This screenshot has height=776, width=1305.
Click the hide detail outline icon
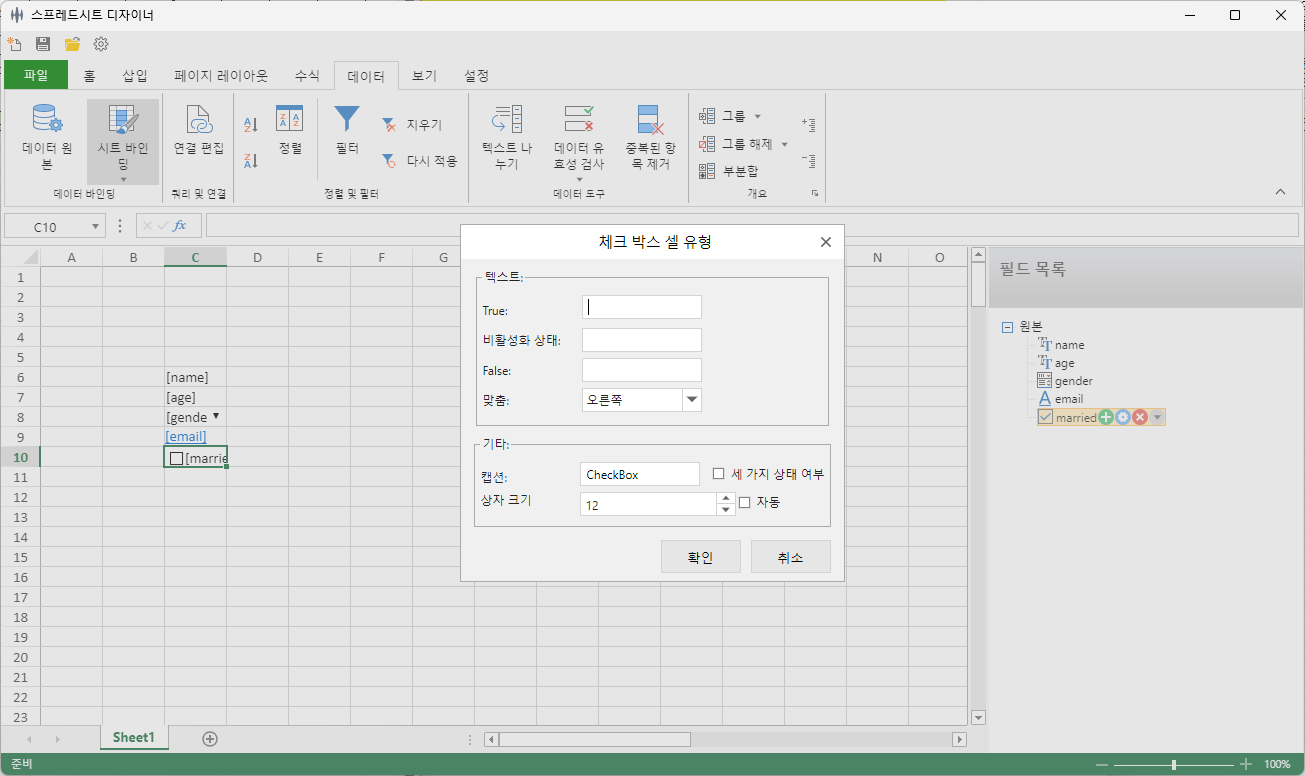[809, 160]
